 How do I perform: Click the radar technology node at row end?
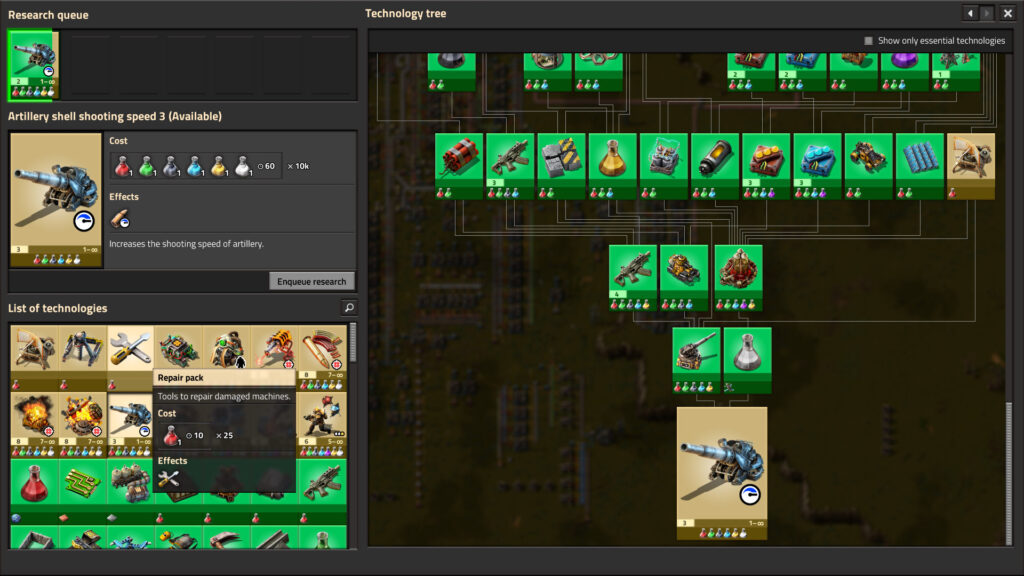click(970, 160)
